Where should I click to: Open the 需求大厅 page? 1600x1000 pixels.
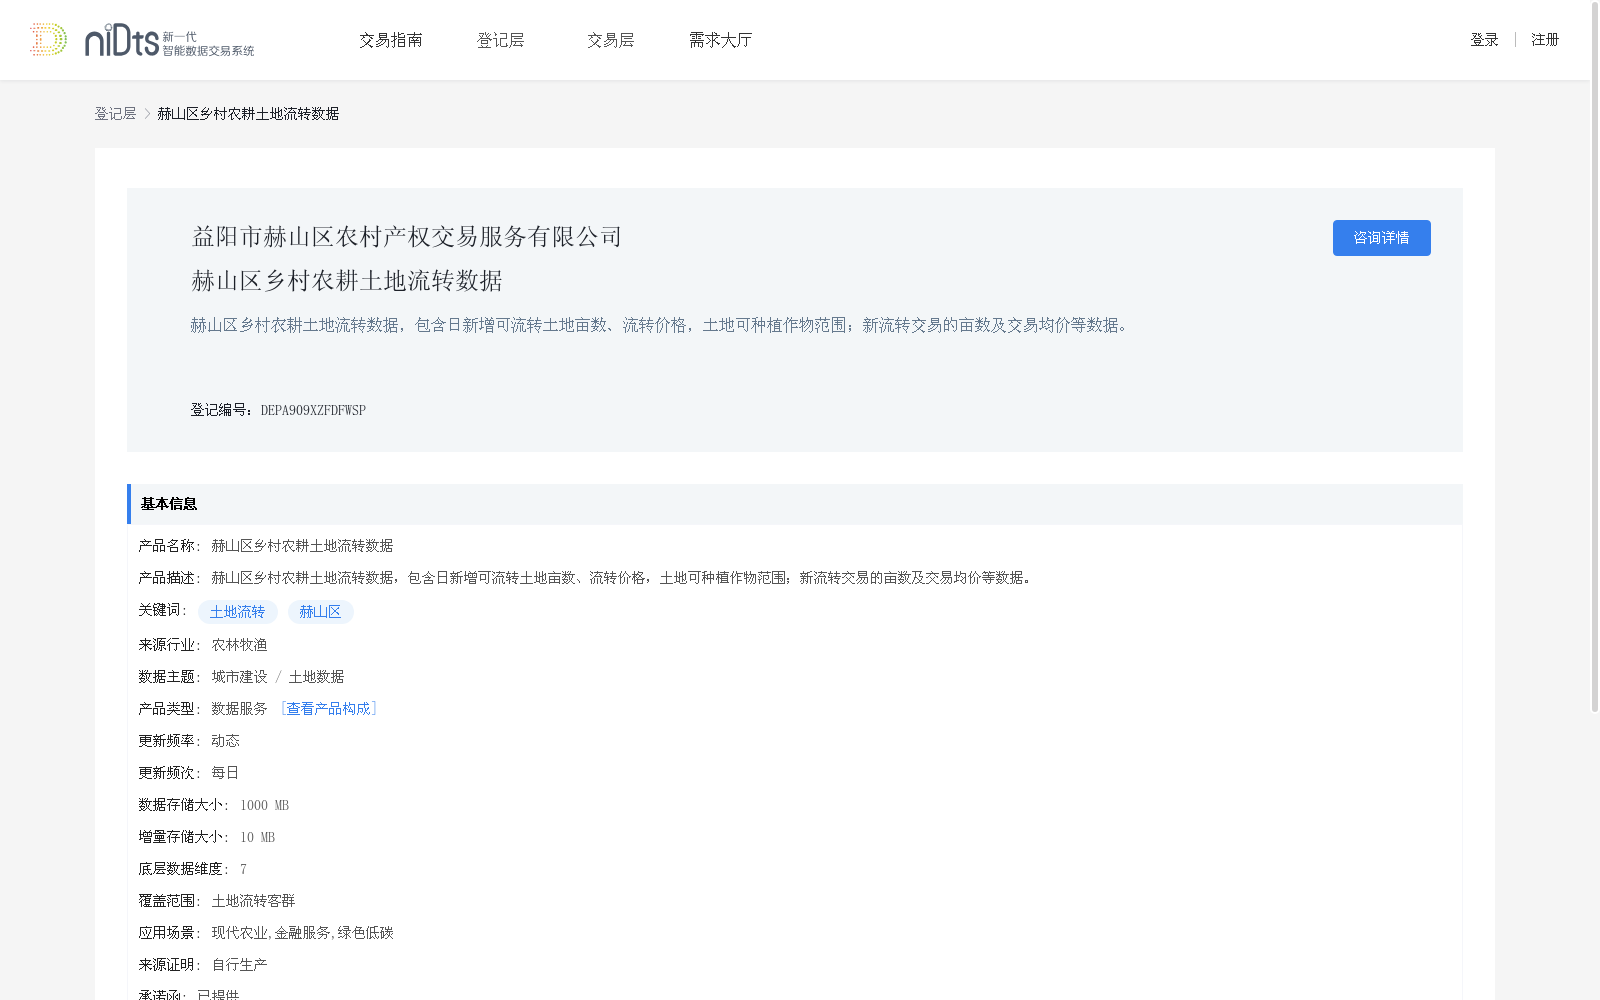click(x=720, y=40)
